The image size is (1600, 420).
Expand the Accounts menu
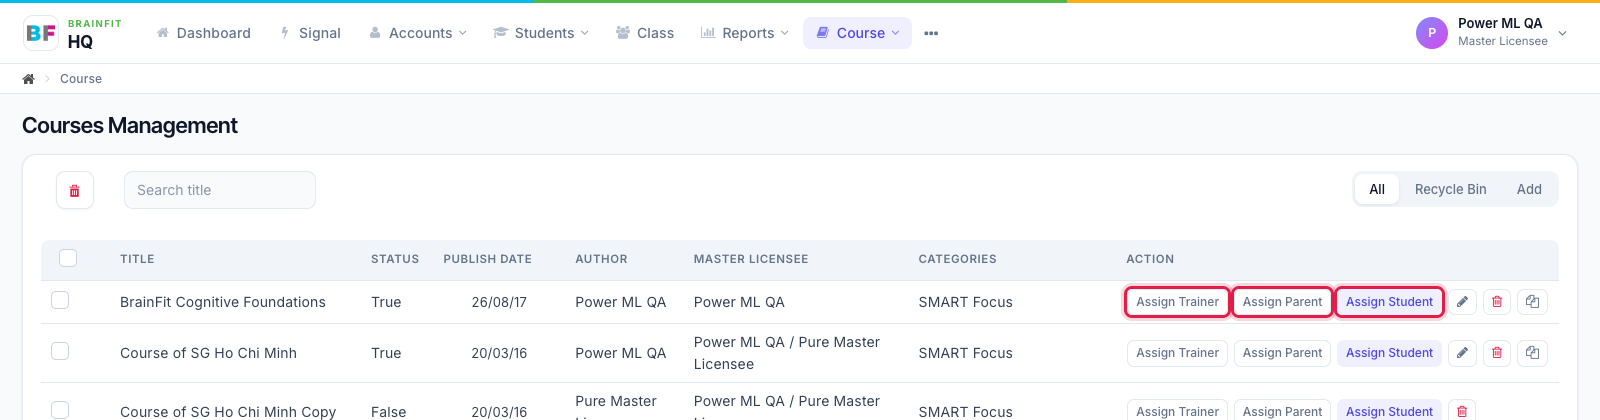[x=418, y=33]
